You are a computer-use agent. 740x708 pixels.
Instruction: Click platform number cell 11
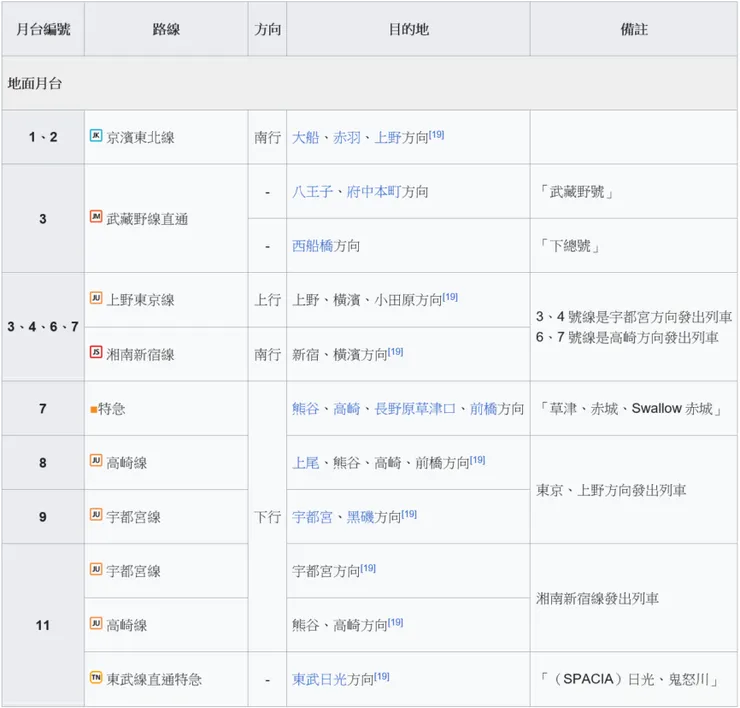(43, 625)
